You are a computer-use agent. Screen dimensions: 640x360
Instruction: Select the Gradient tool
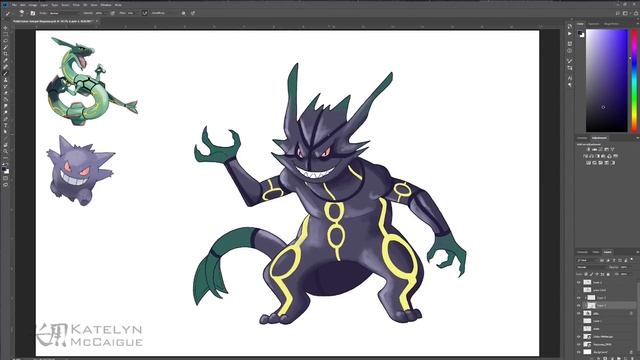[x=5, y=99]
